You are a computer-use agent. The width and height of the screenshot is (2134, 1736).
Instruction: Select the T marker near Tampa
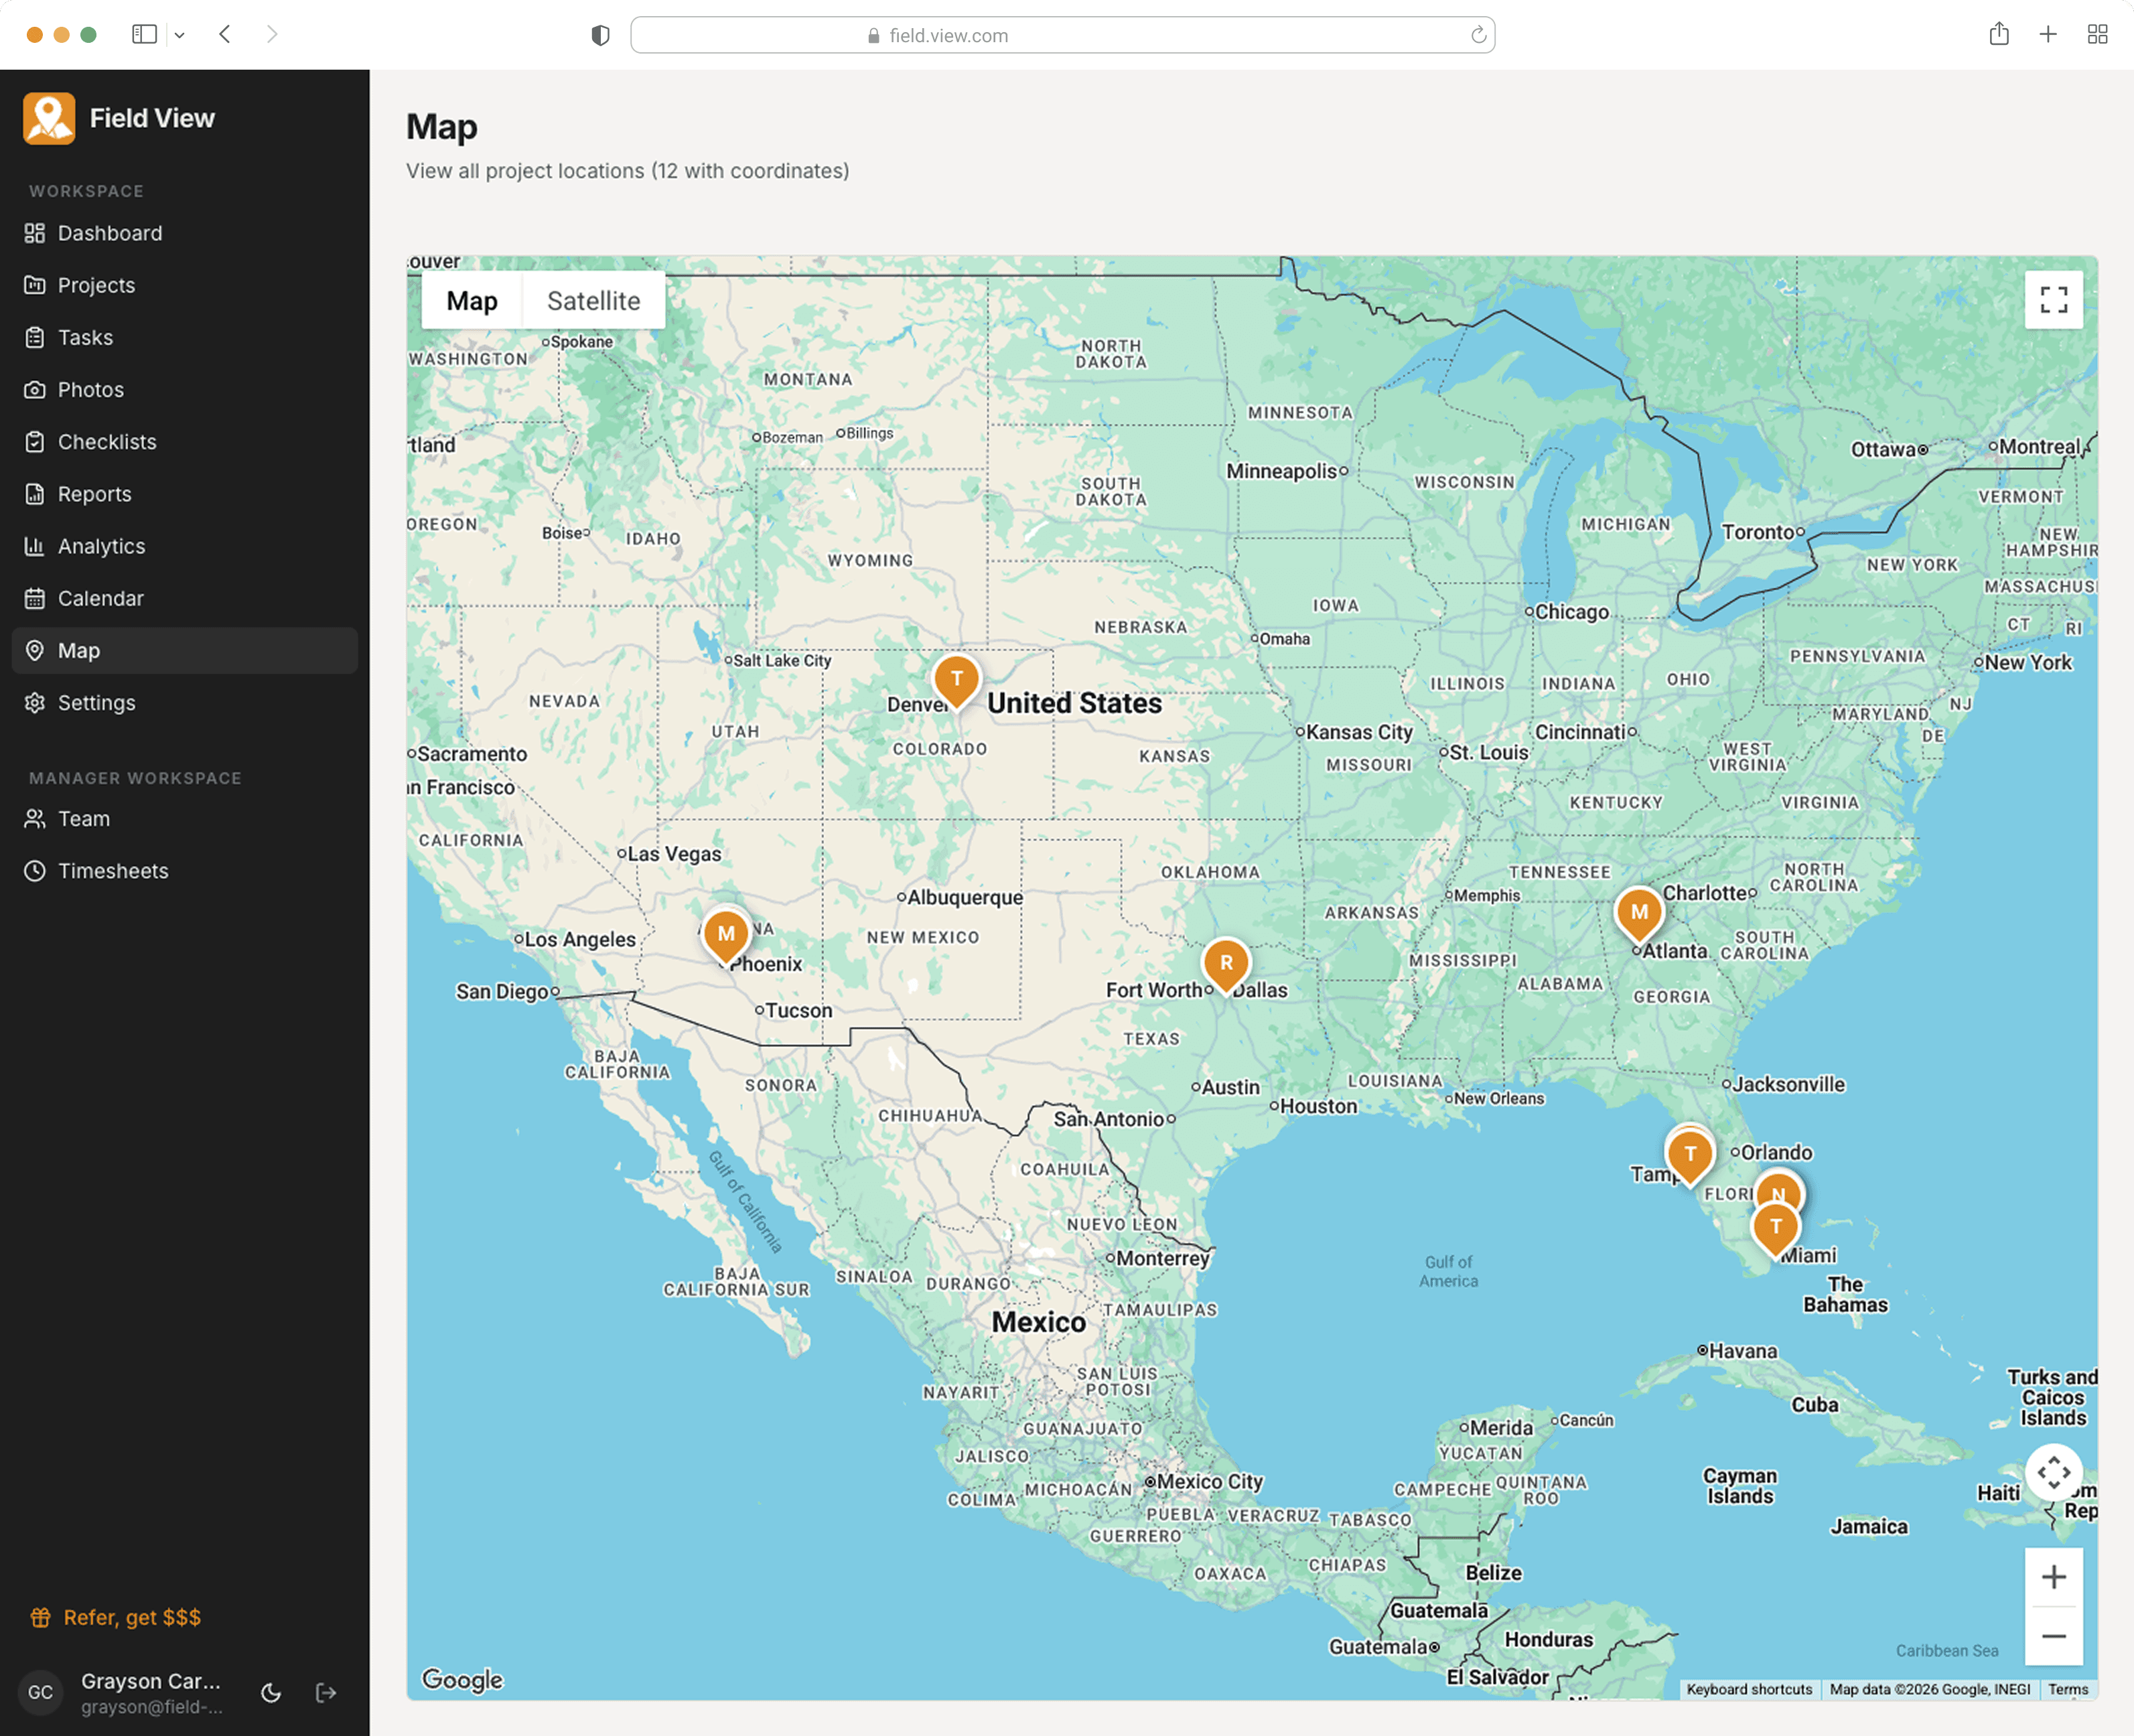(1690, 1155)
